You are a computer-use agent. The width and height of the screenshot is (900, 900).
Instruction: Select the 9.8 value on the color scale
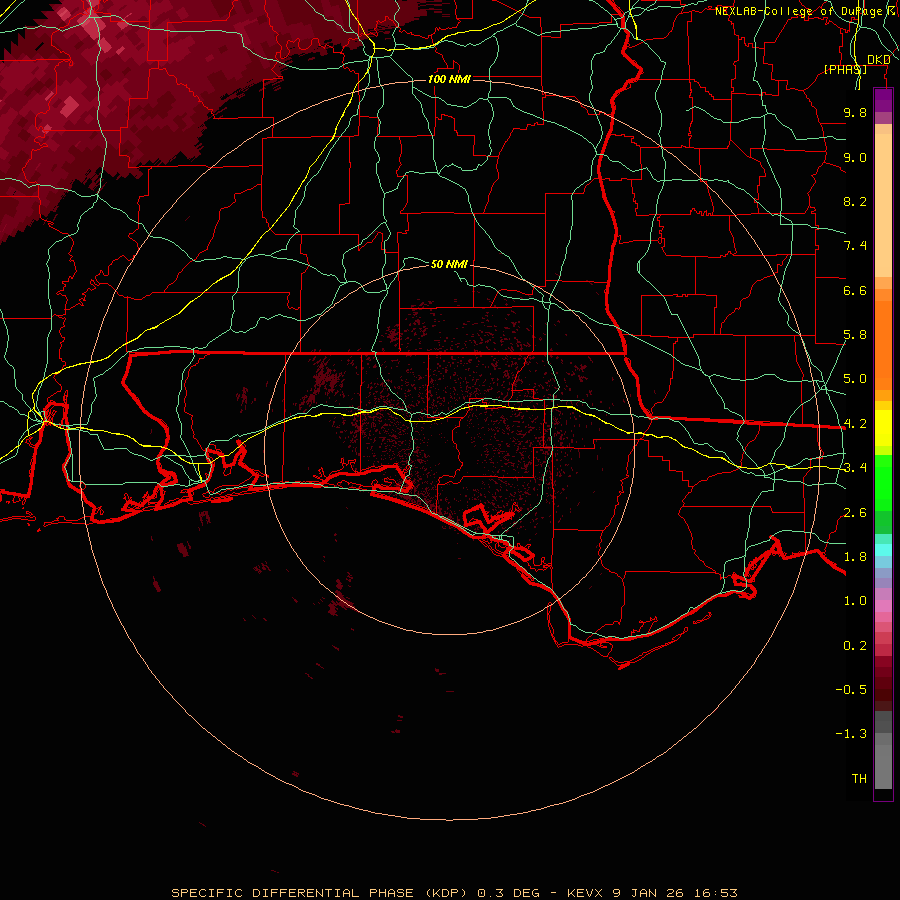[x=855, y=112]
